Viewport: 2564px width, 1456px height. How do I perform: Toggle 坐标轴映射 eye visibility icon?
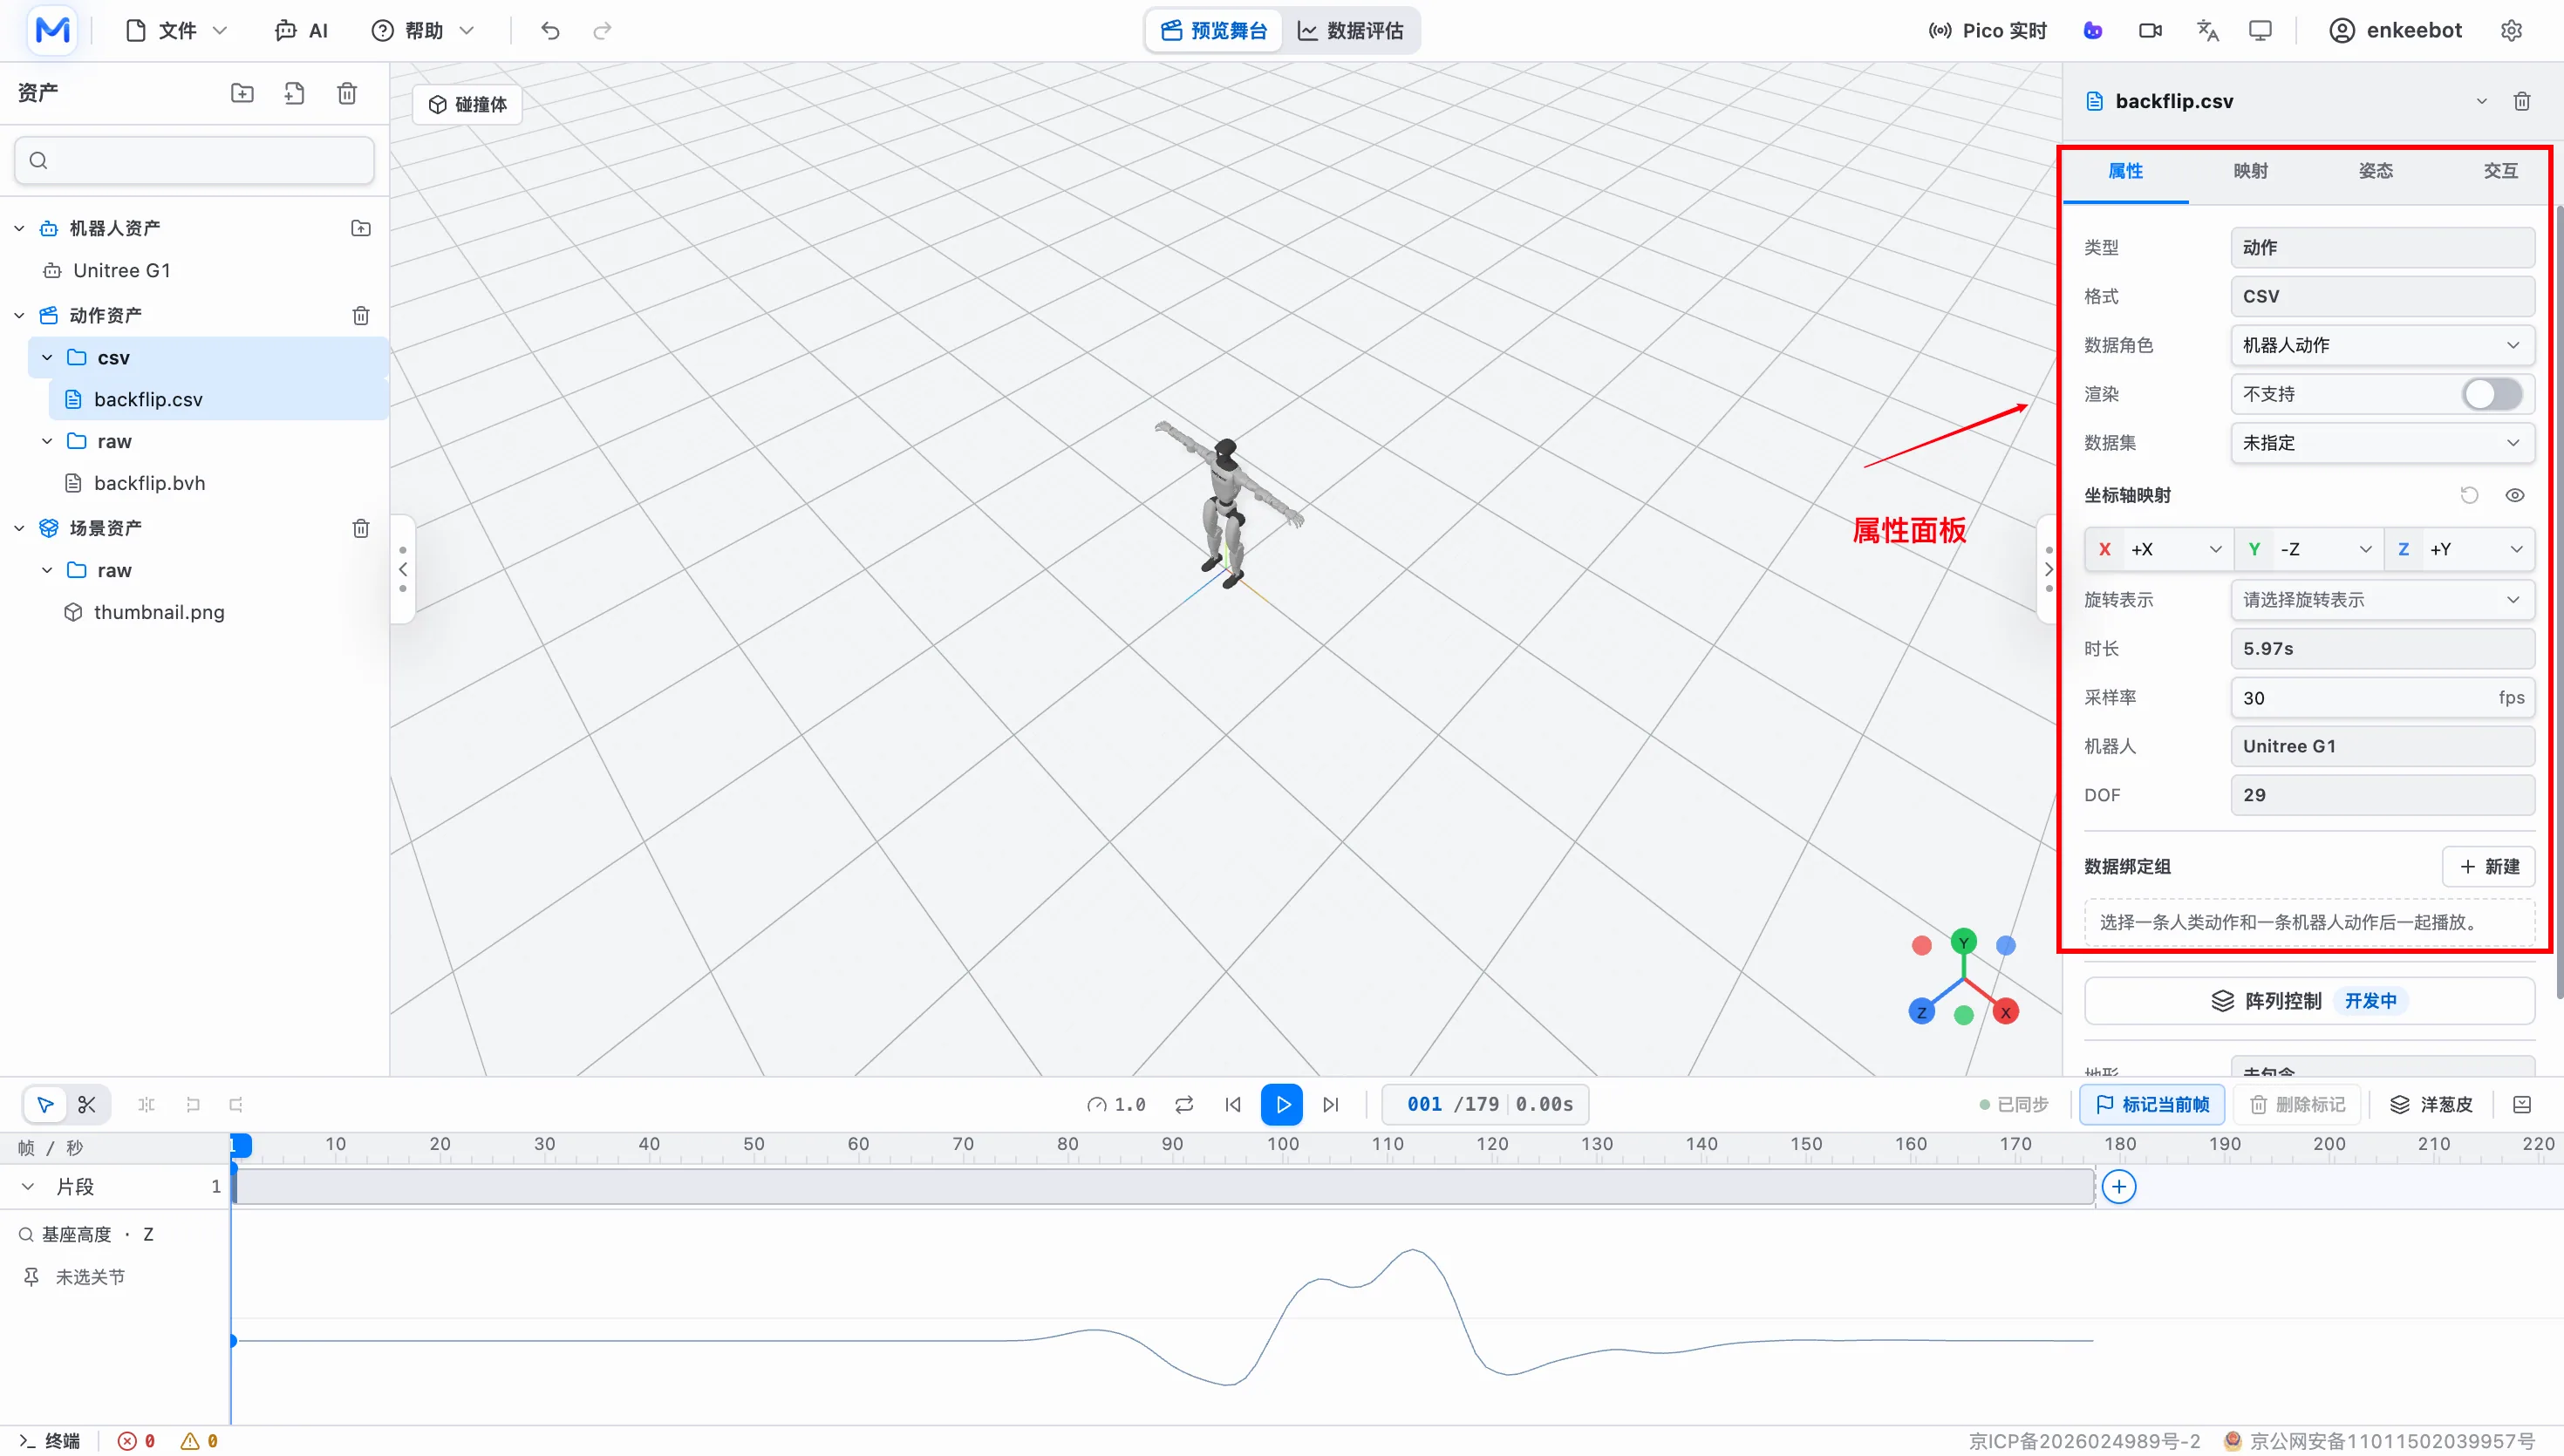2514,495
